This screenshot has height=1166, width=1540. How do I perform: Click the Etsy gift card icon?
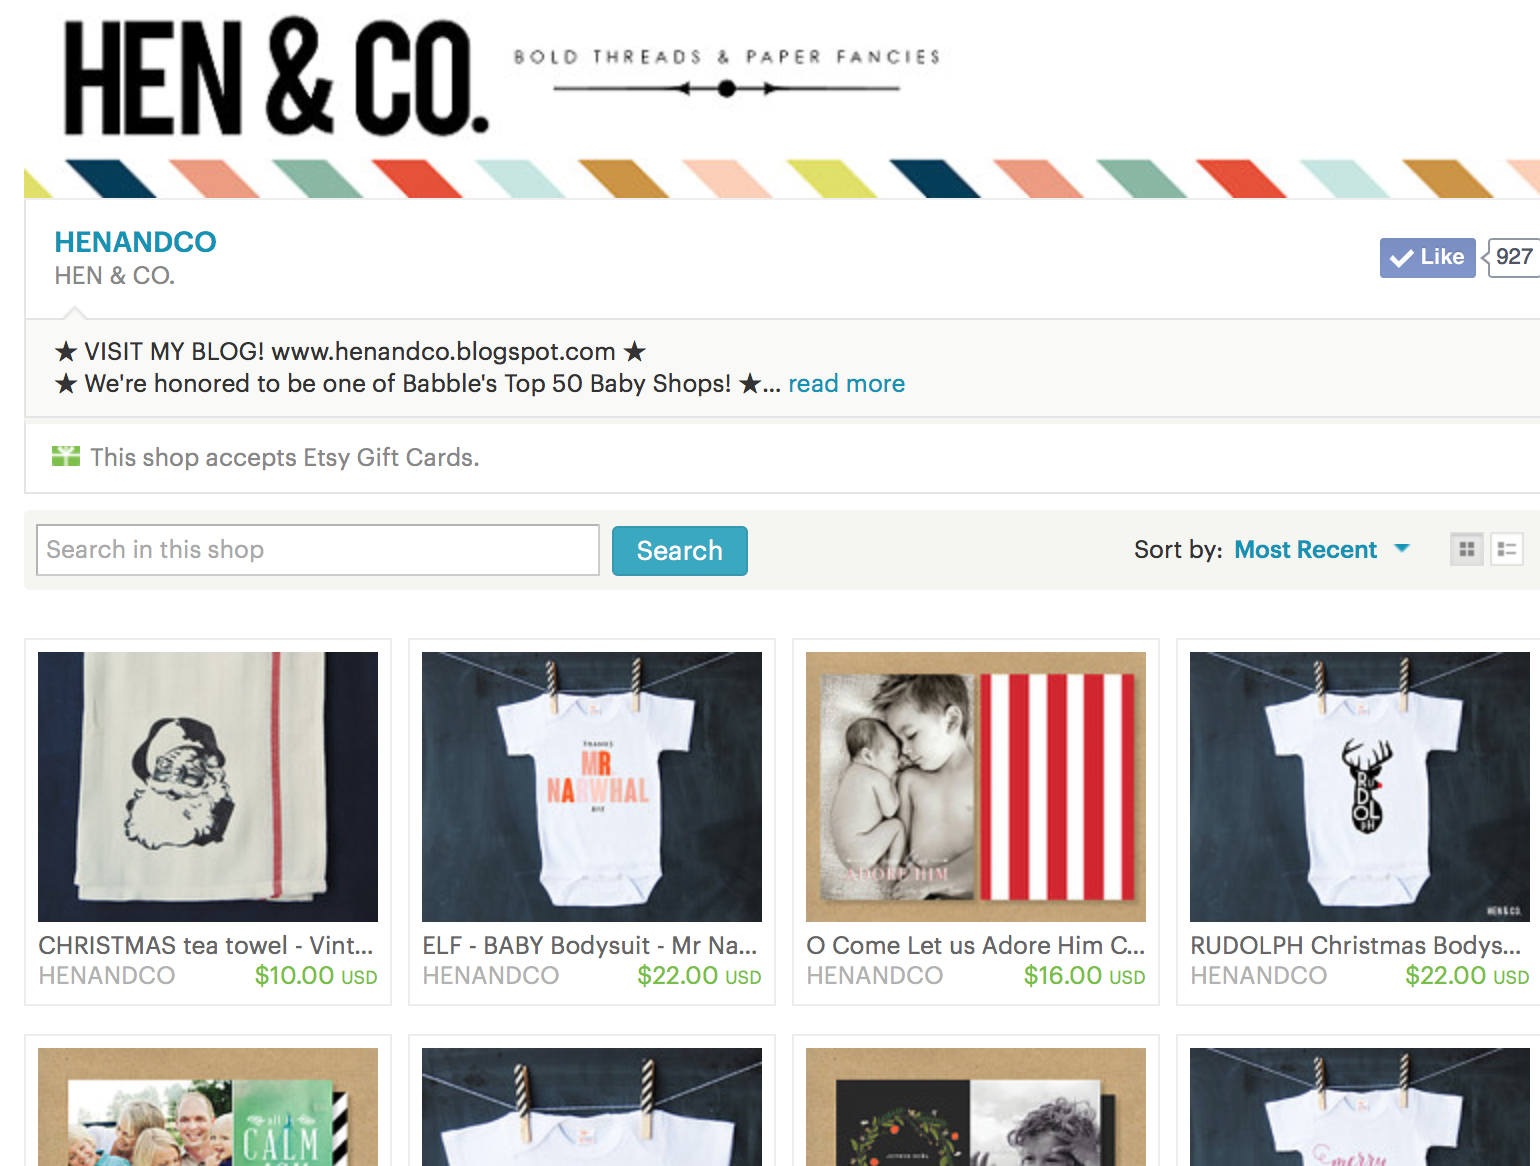[66, 457]
